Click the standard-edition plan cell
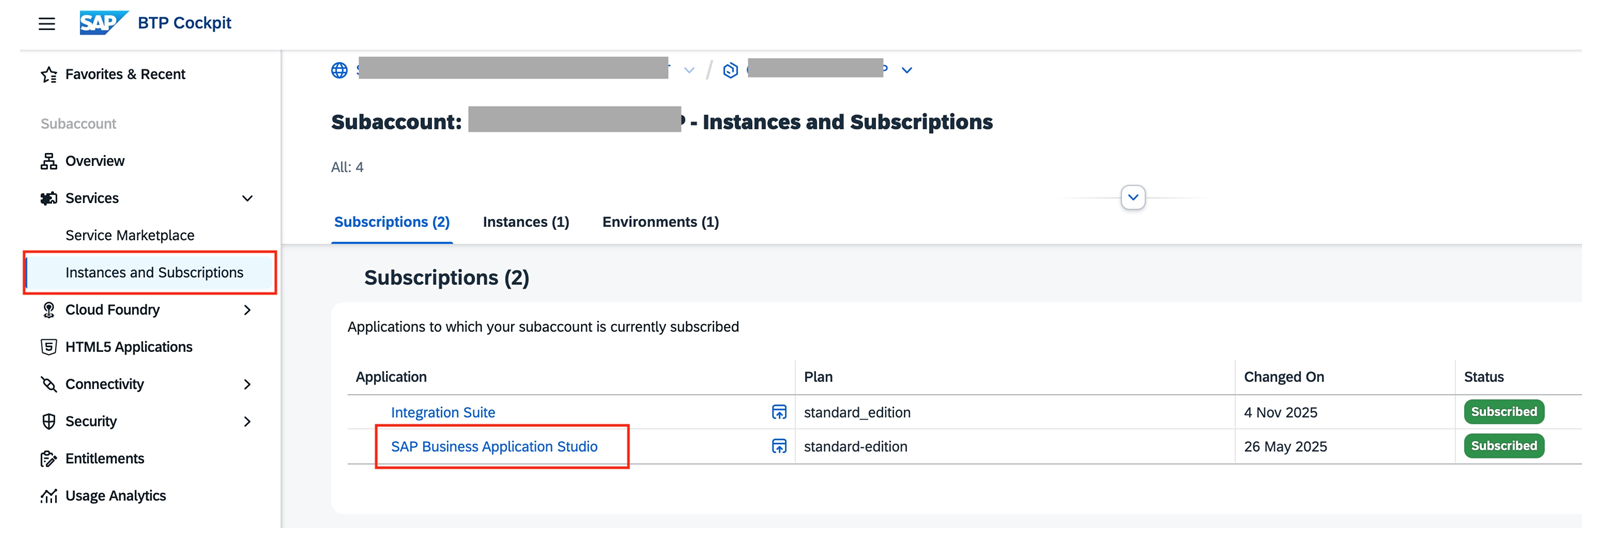Image resolution: width=1600 pixels, height=538 pixels. click(856, 446)
